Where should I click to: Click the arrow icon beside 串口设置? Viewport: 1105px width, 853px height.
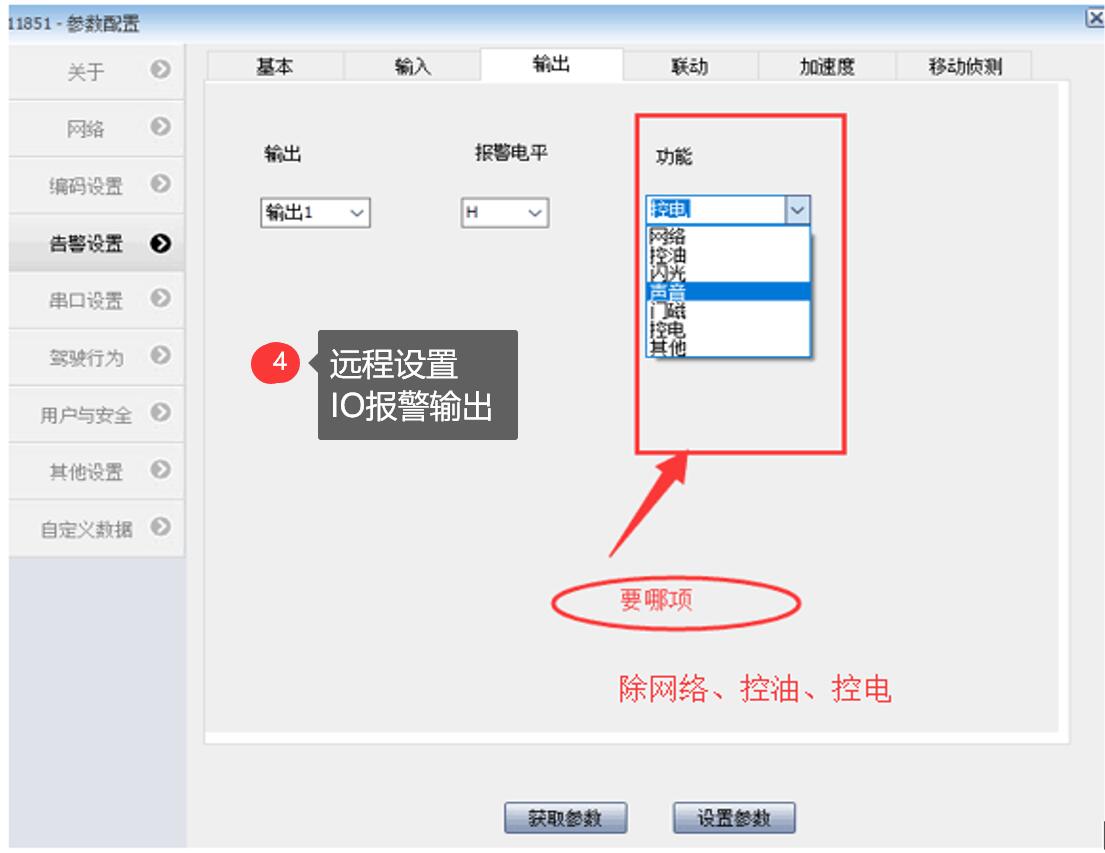click(159, 298)
